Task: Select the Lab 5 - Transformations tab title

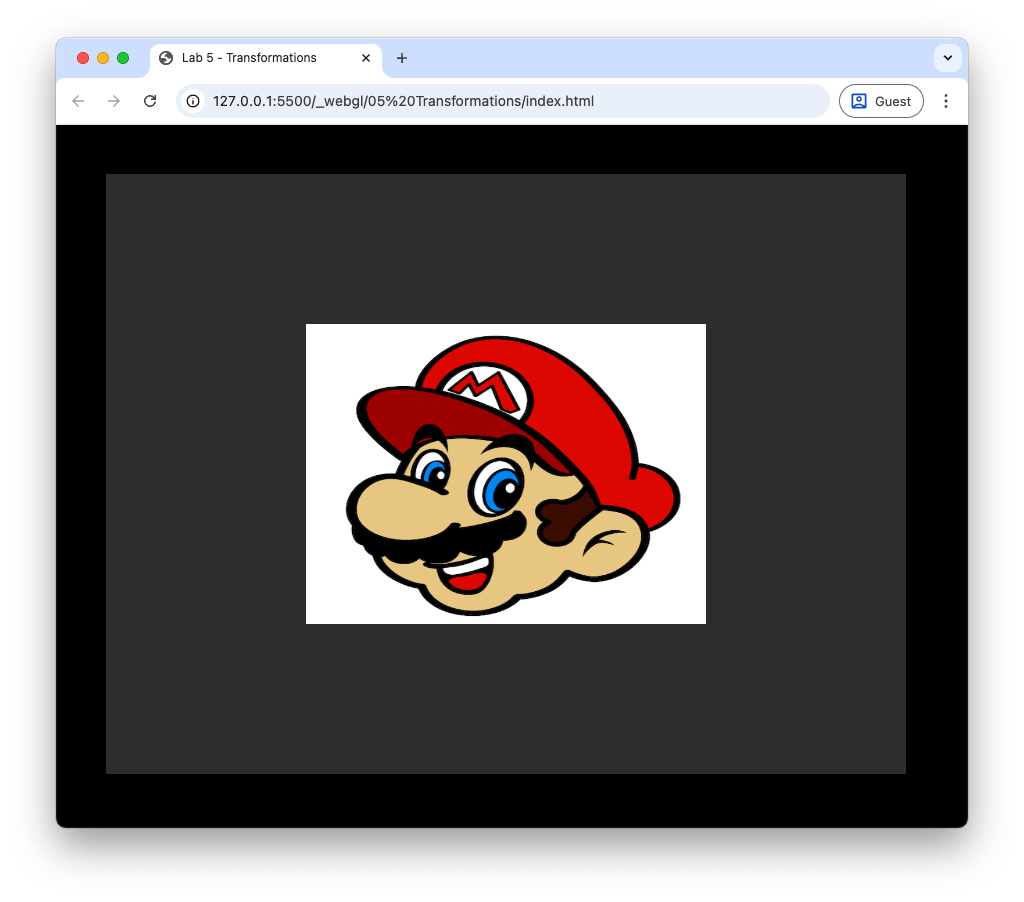Action: point(249,58)
